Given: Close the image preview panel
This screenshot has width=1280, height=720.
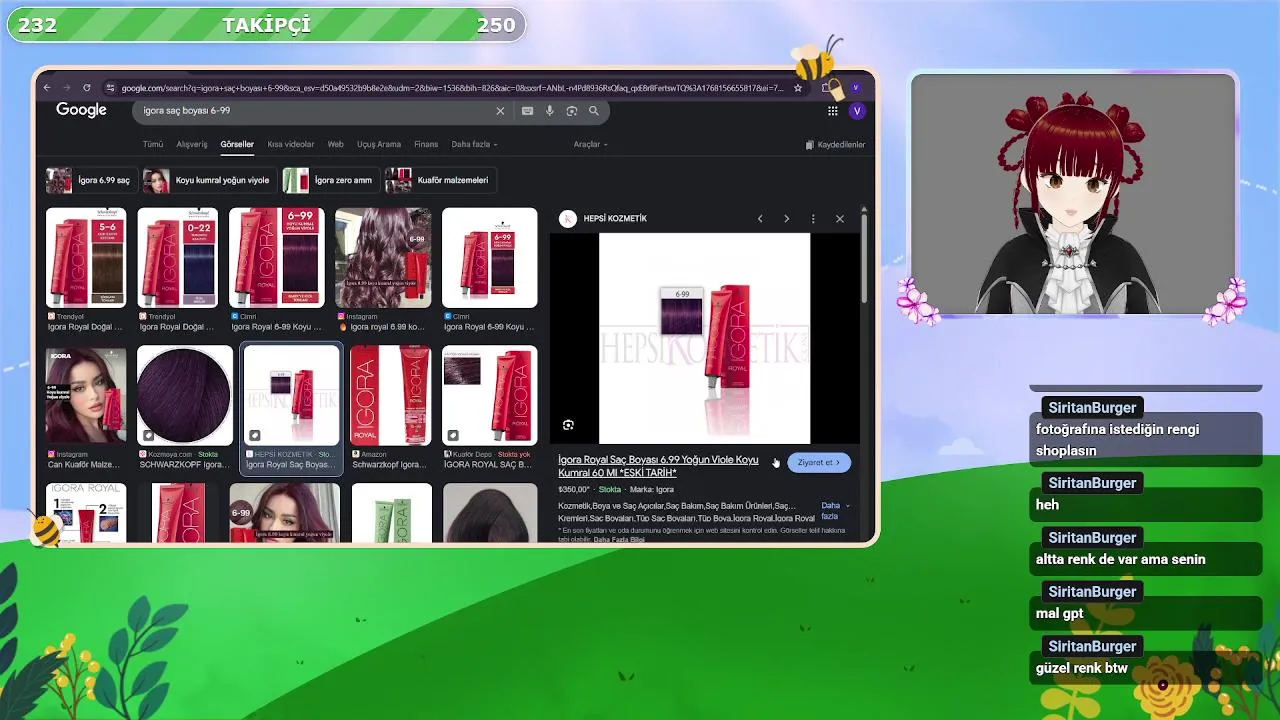Looking at the screenshot, I should pos(839,219).
